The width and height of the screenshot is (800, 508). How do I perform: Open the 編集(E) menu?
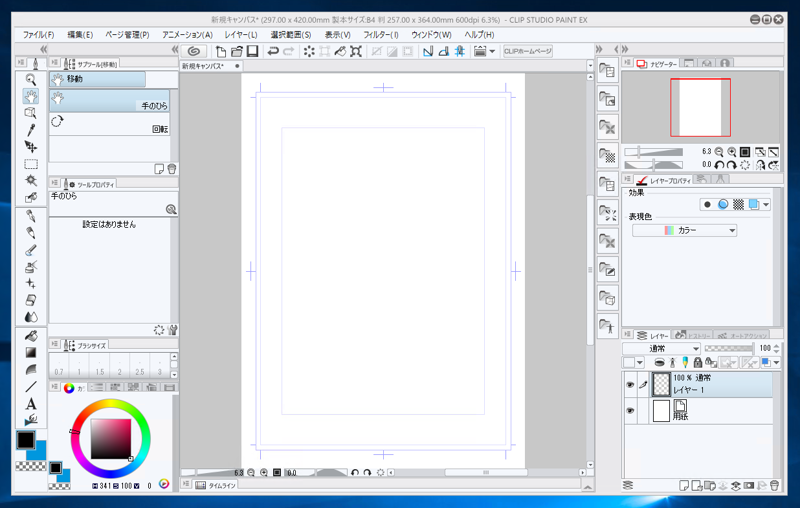coord(80,35)
